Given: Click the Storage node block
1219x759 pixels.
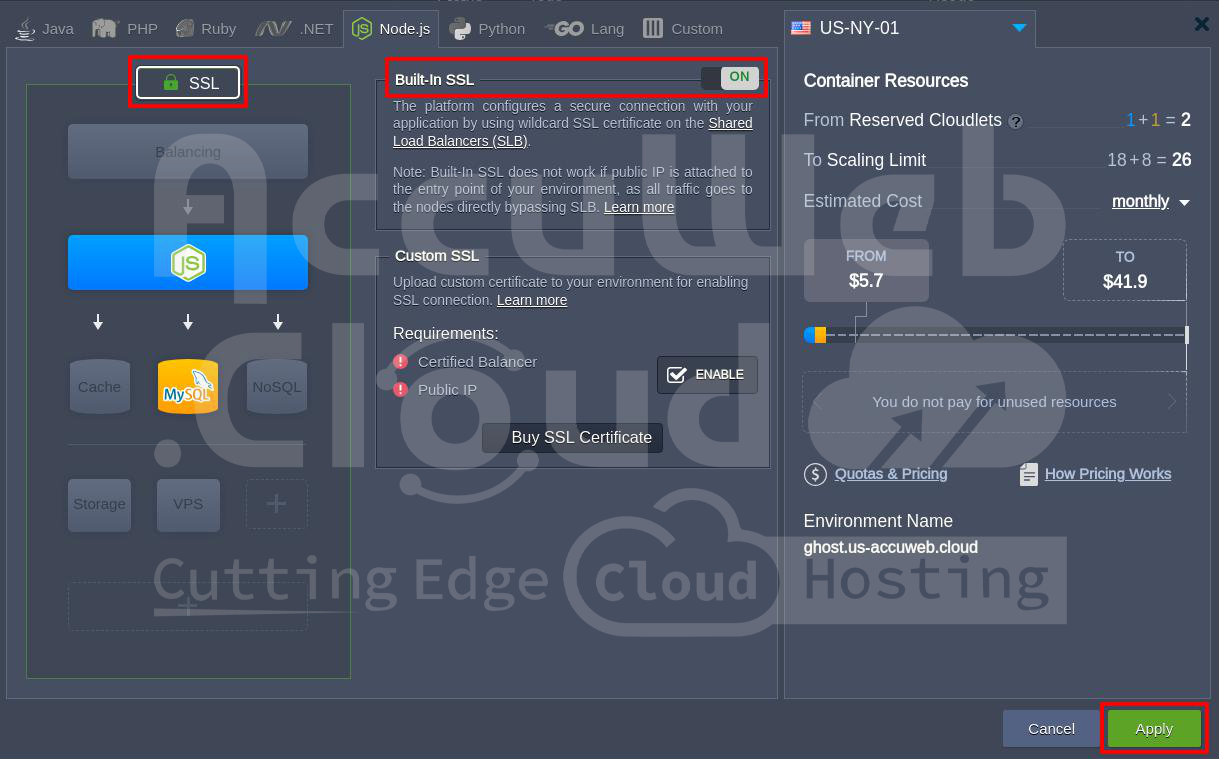Looking at the screenshot, I should (x=99, y=504).
